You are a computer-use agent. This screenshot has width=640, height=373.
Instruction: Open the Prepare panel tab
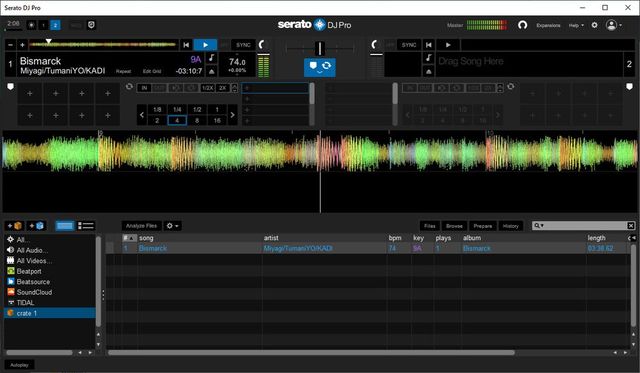483,226
